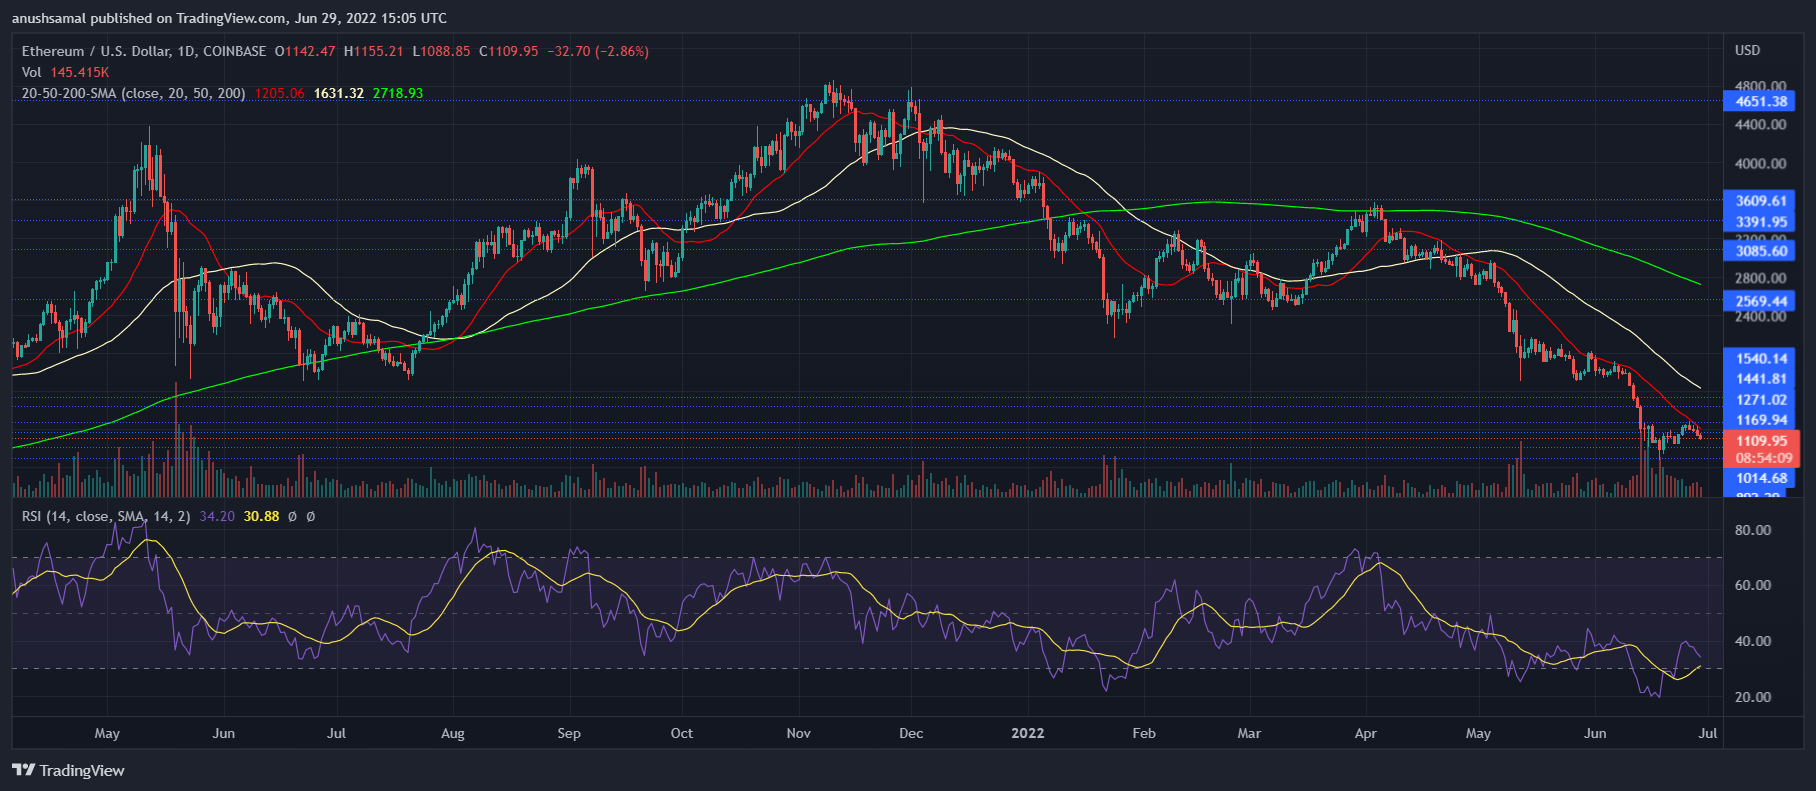Click the Aug label on time axis
This screenshot has height=791, width=1816.
pos(453,733)
